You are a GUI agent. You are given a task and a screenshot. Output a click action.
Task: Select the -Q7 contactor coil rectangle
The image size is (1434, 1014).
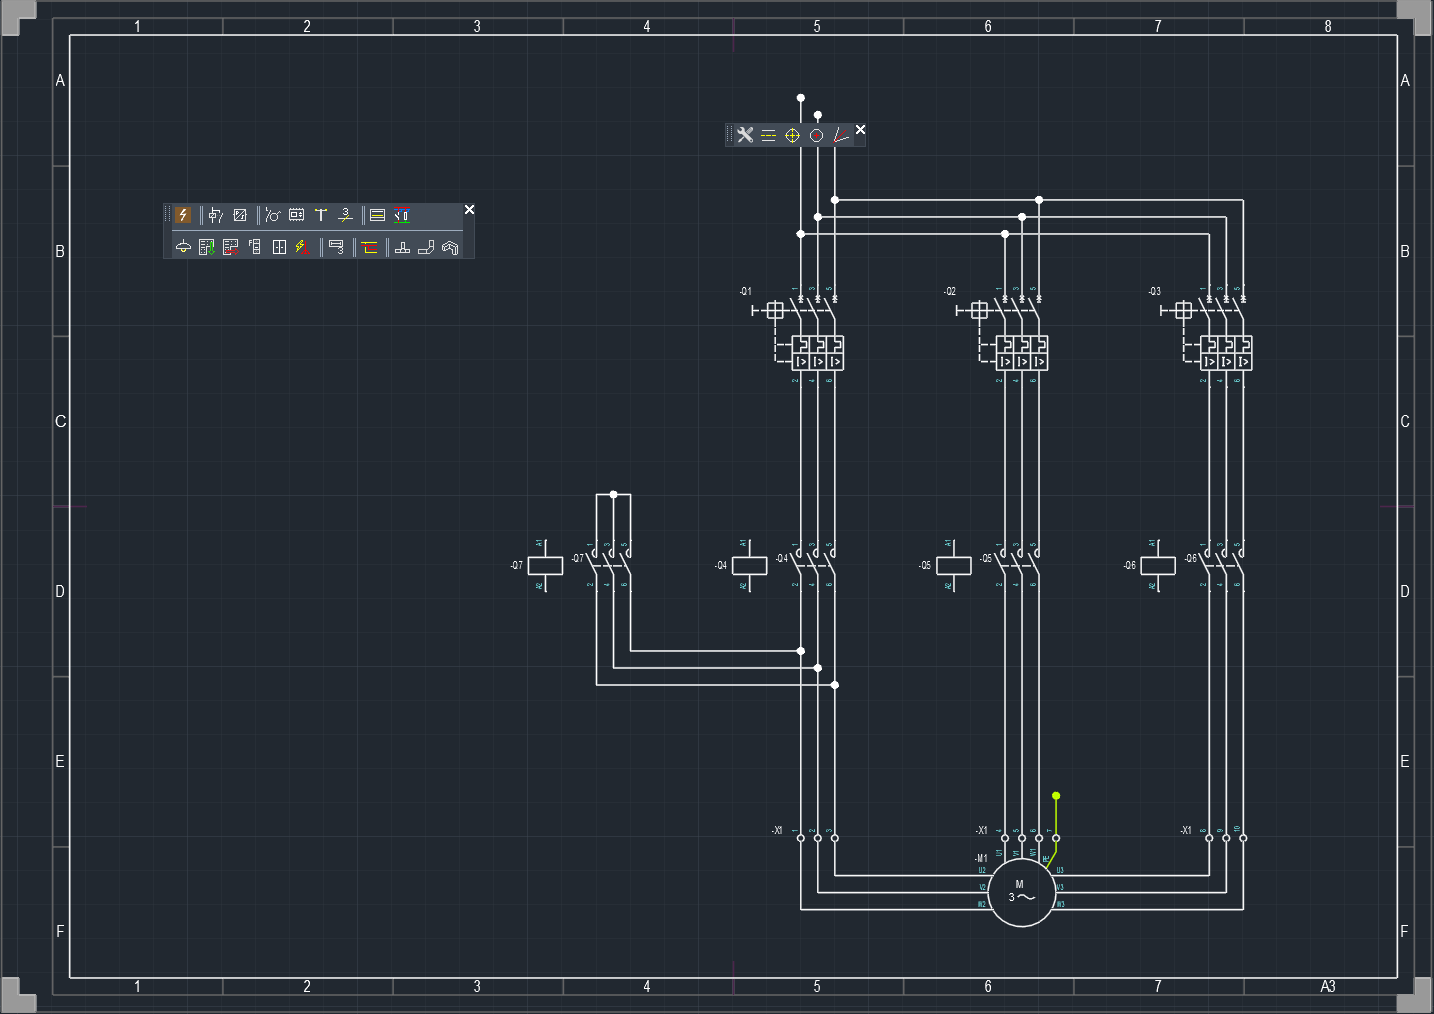click(x=545, y=565)
